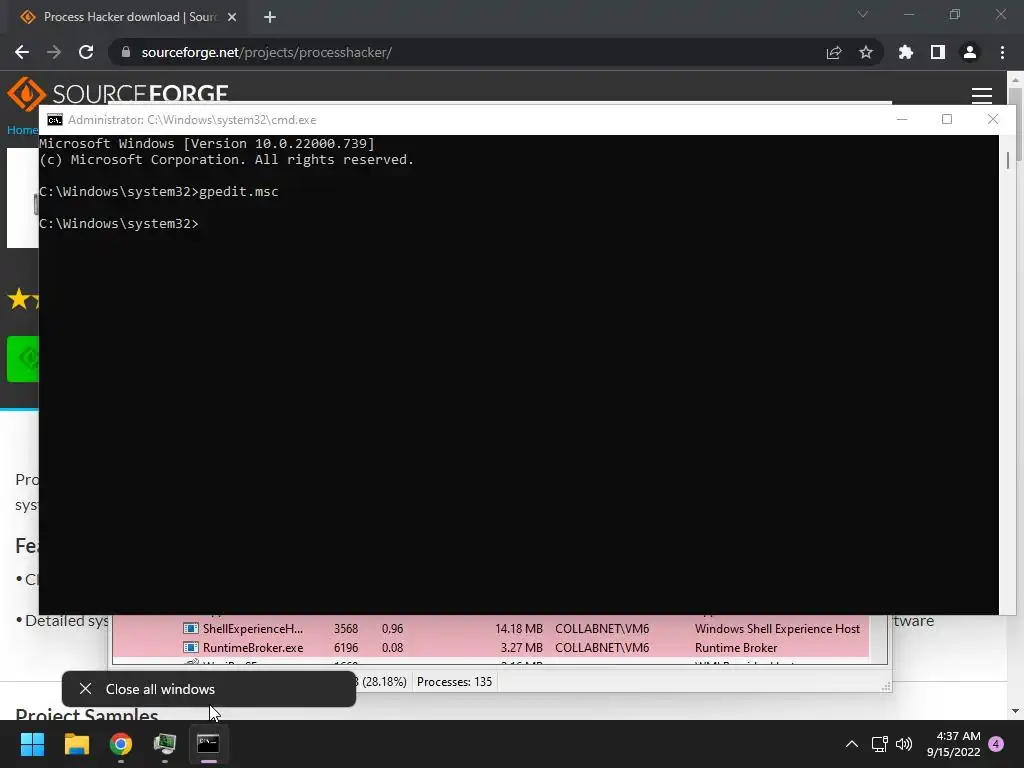Open clock showing 4:37 AM
The width and height of the screenshot is (1024, 768).
(953, 744)
